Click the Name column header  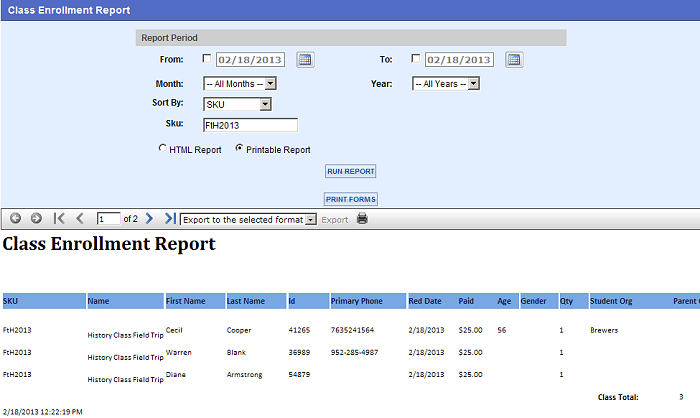coord(125,301)
